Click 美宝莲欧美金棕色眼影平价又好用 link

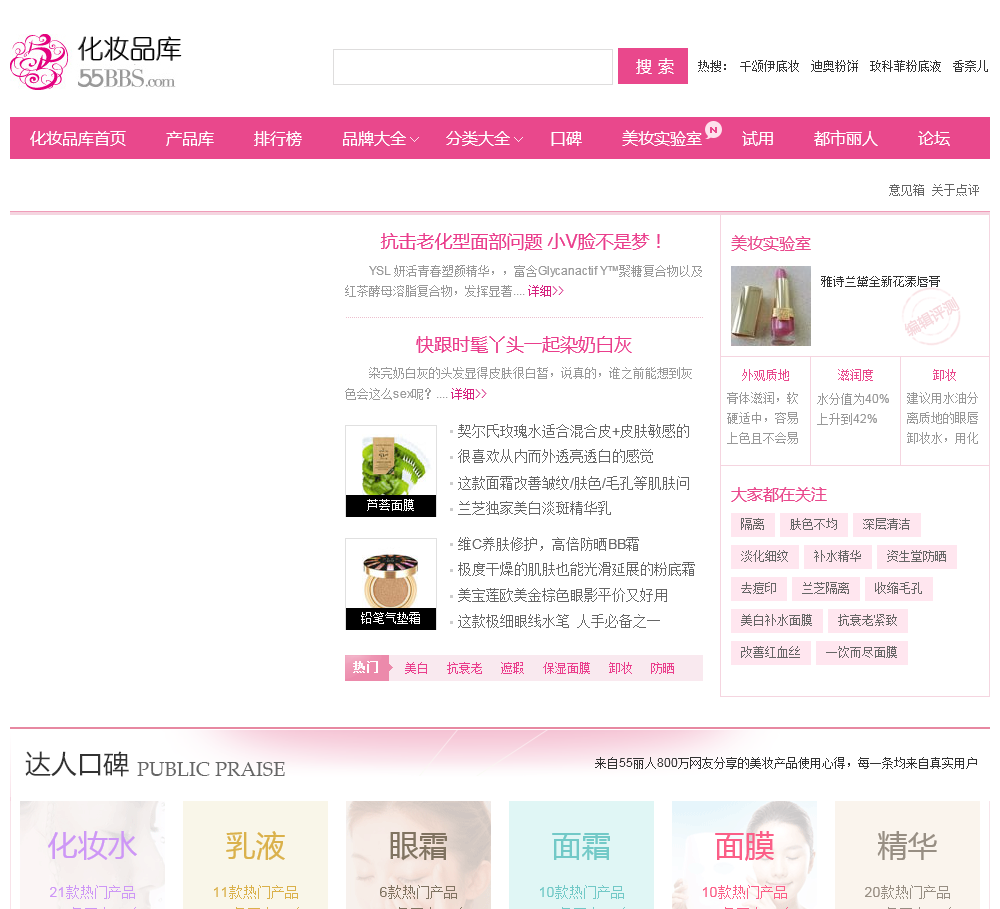[x=562, y=595]
